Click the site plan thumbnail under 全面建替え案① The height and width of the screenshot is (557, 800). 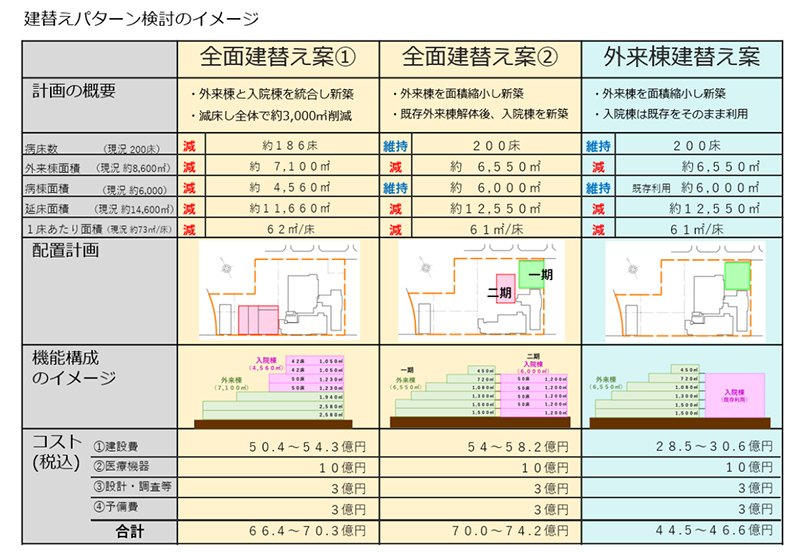click(277, 291)
